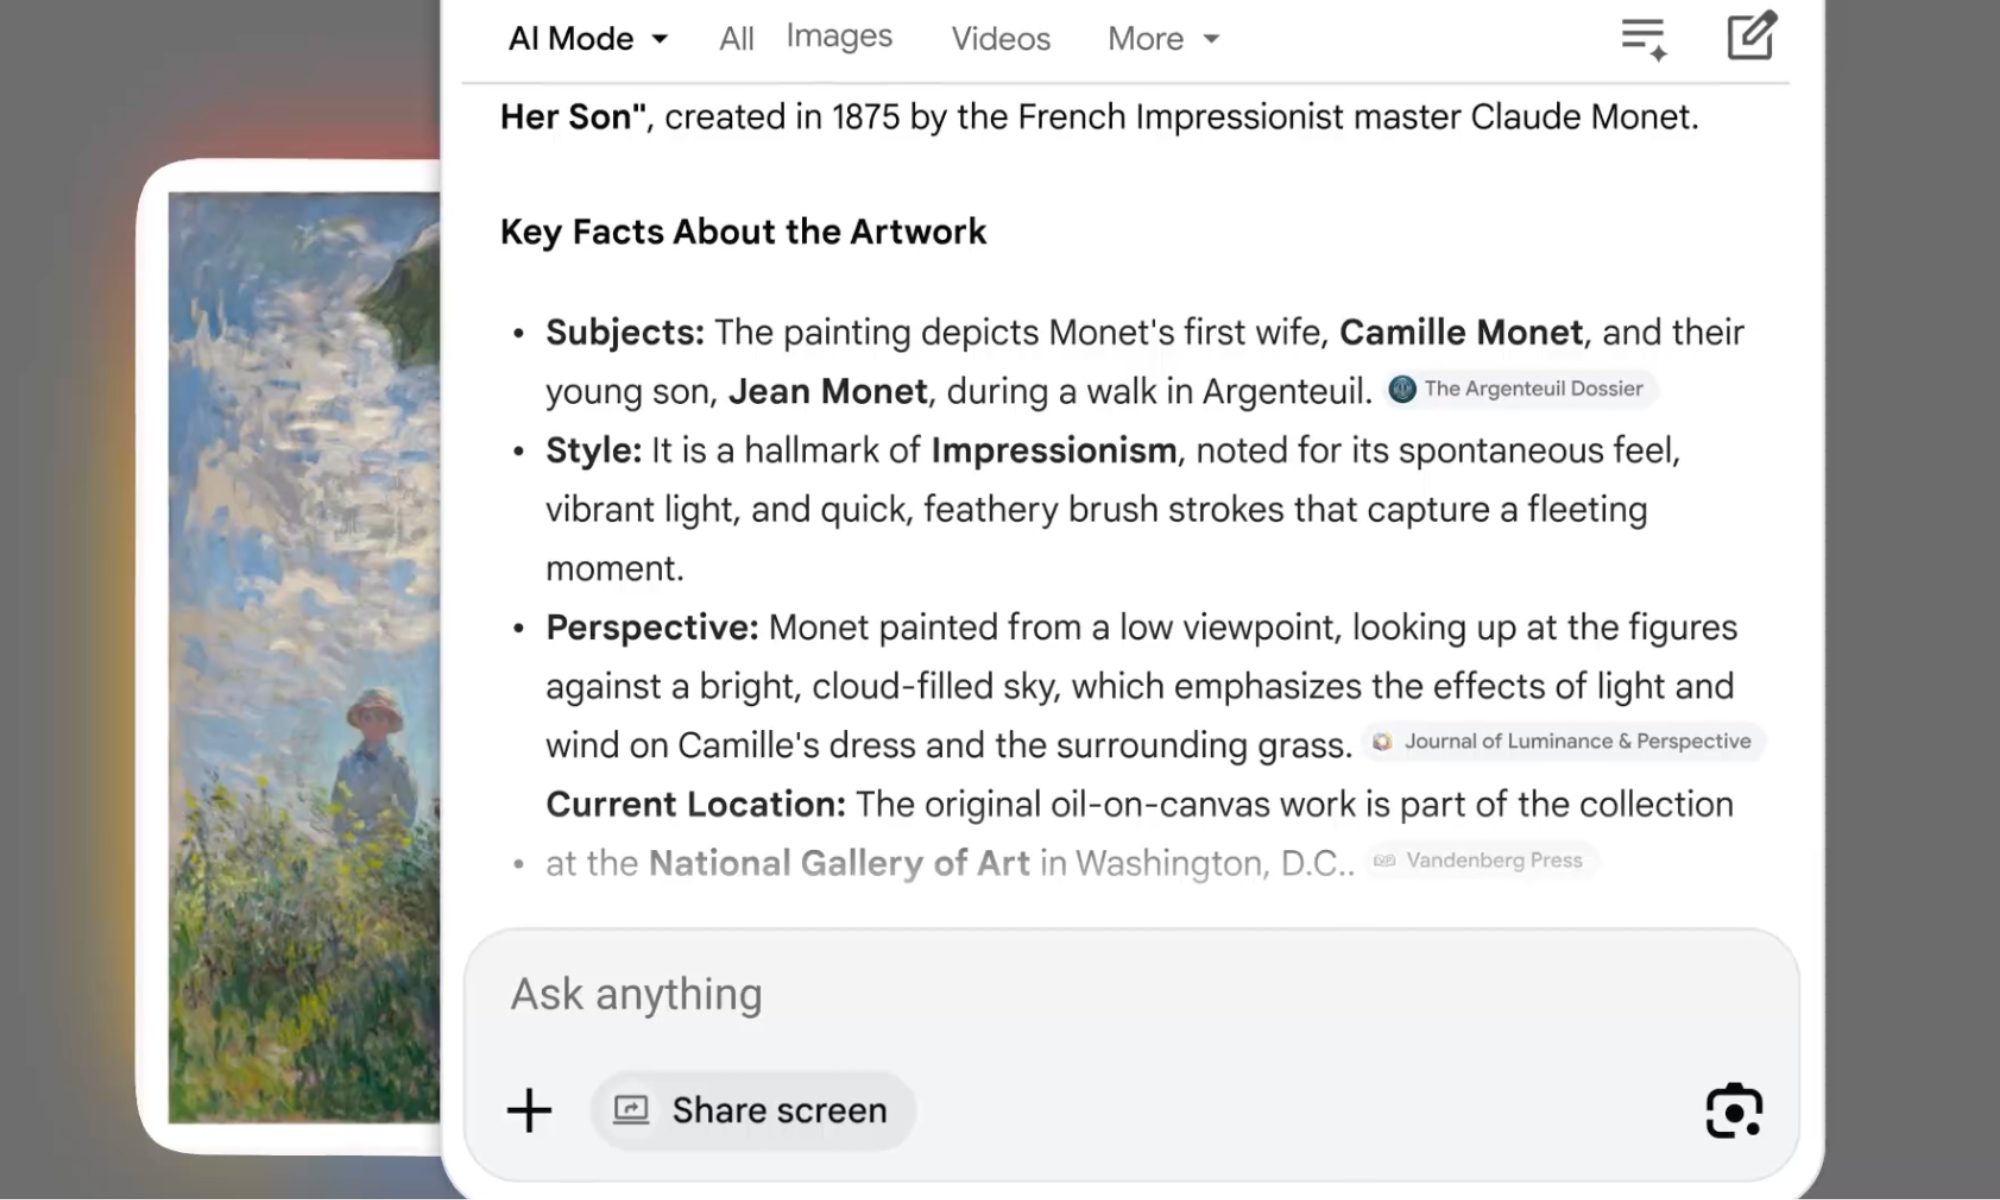Open Google Lens visual search

click(1735, 1110)
